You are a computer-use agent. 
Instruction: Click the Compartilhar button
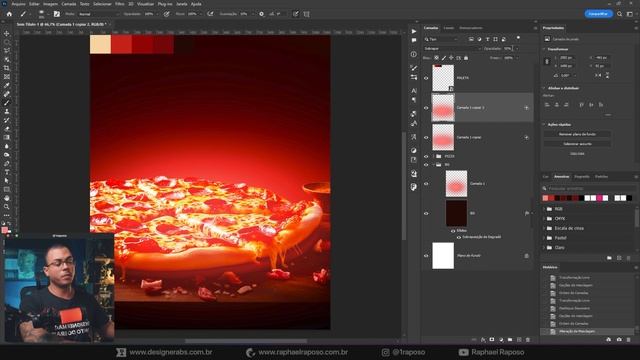click(598, 14)
